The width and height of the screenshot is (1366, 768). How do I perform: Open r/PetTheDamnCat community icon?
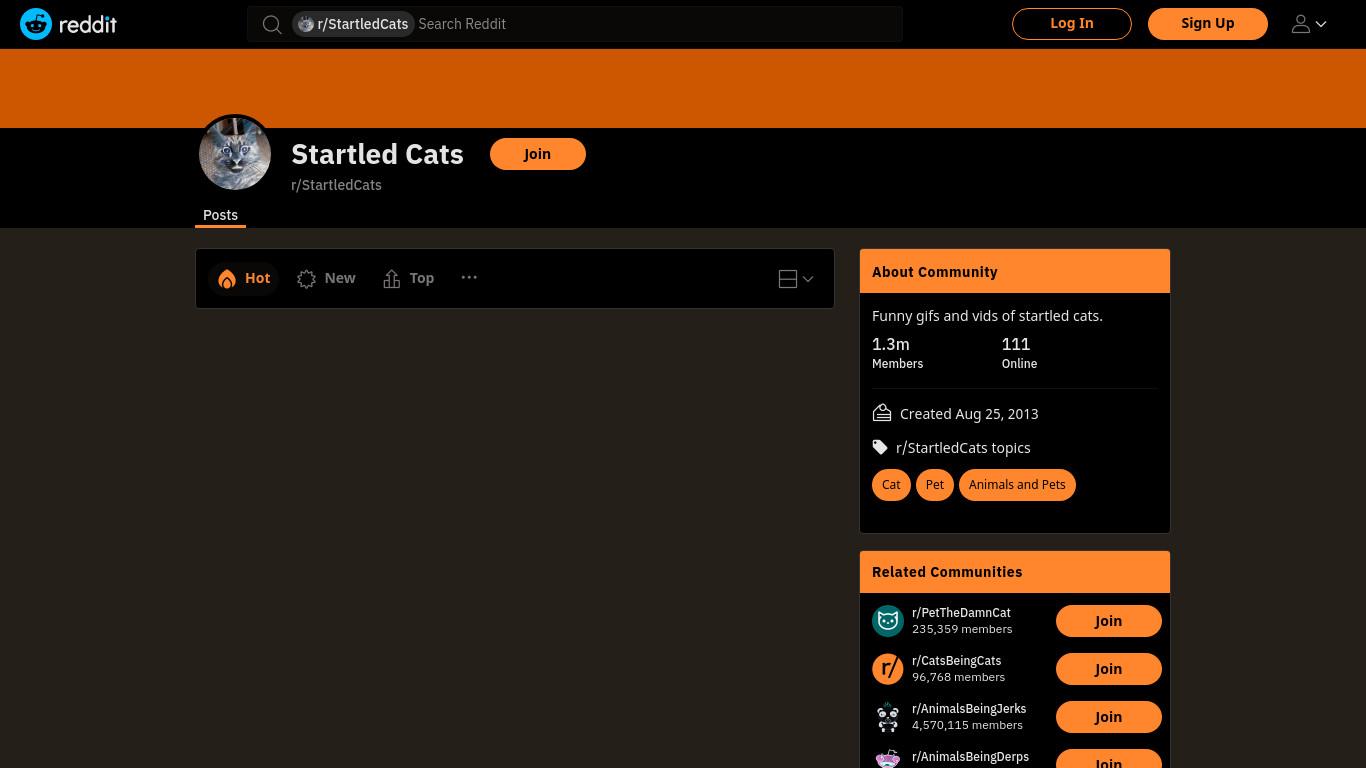(888, 621)
